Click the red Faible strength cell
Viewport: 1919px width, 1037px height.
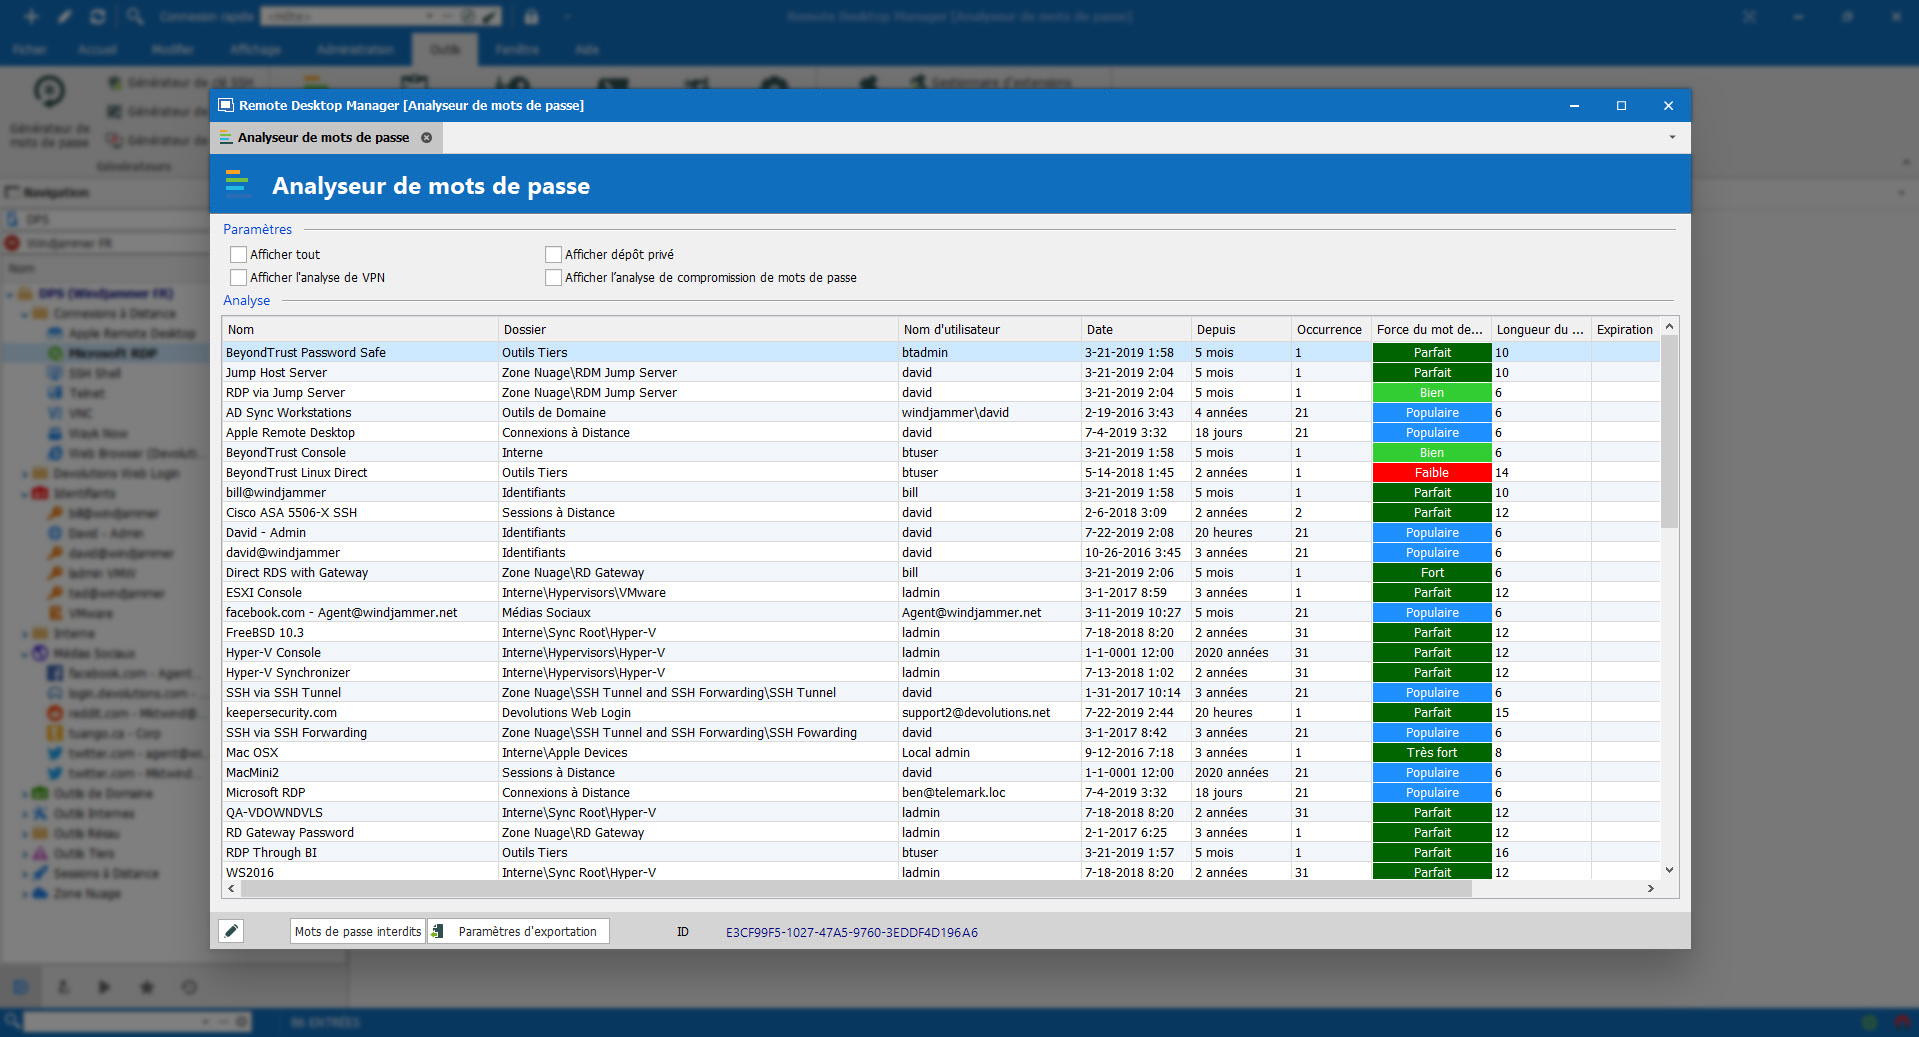click(1432, 472)
